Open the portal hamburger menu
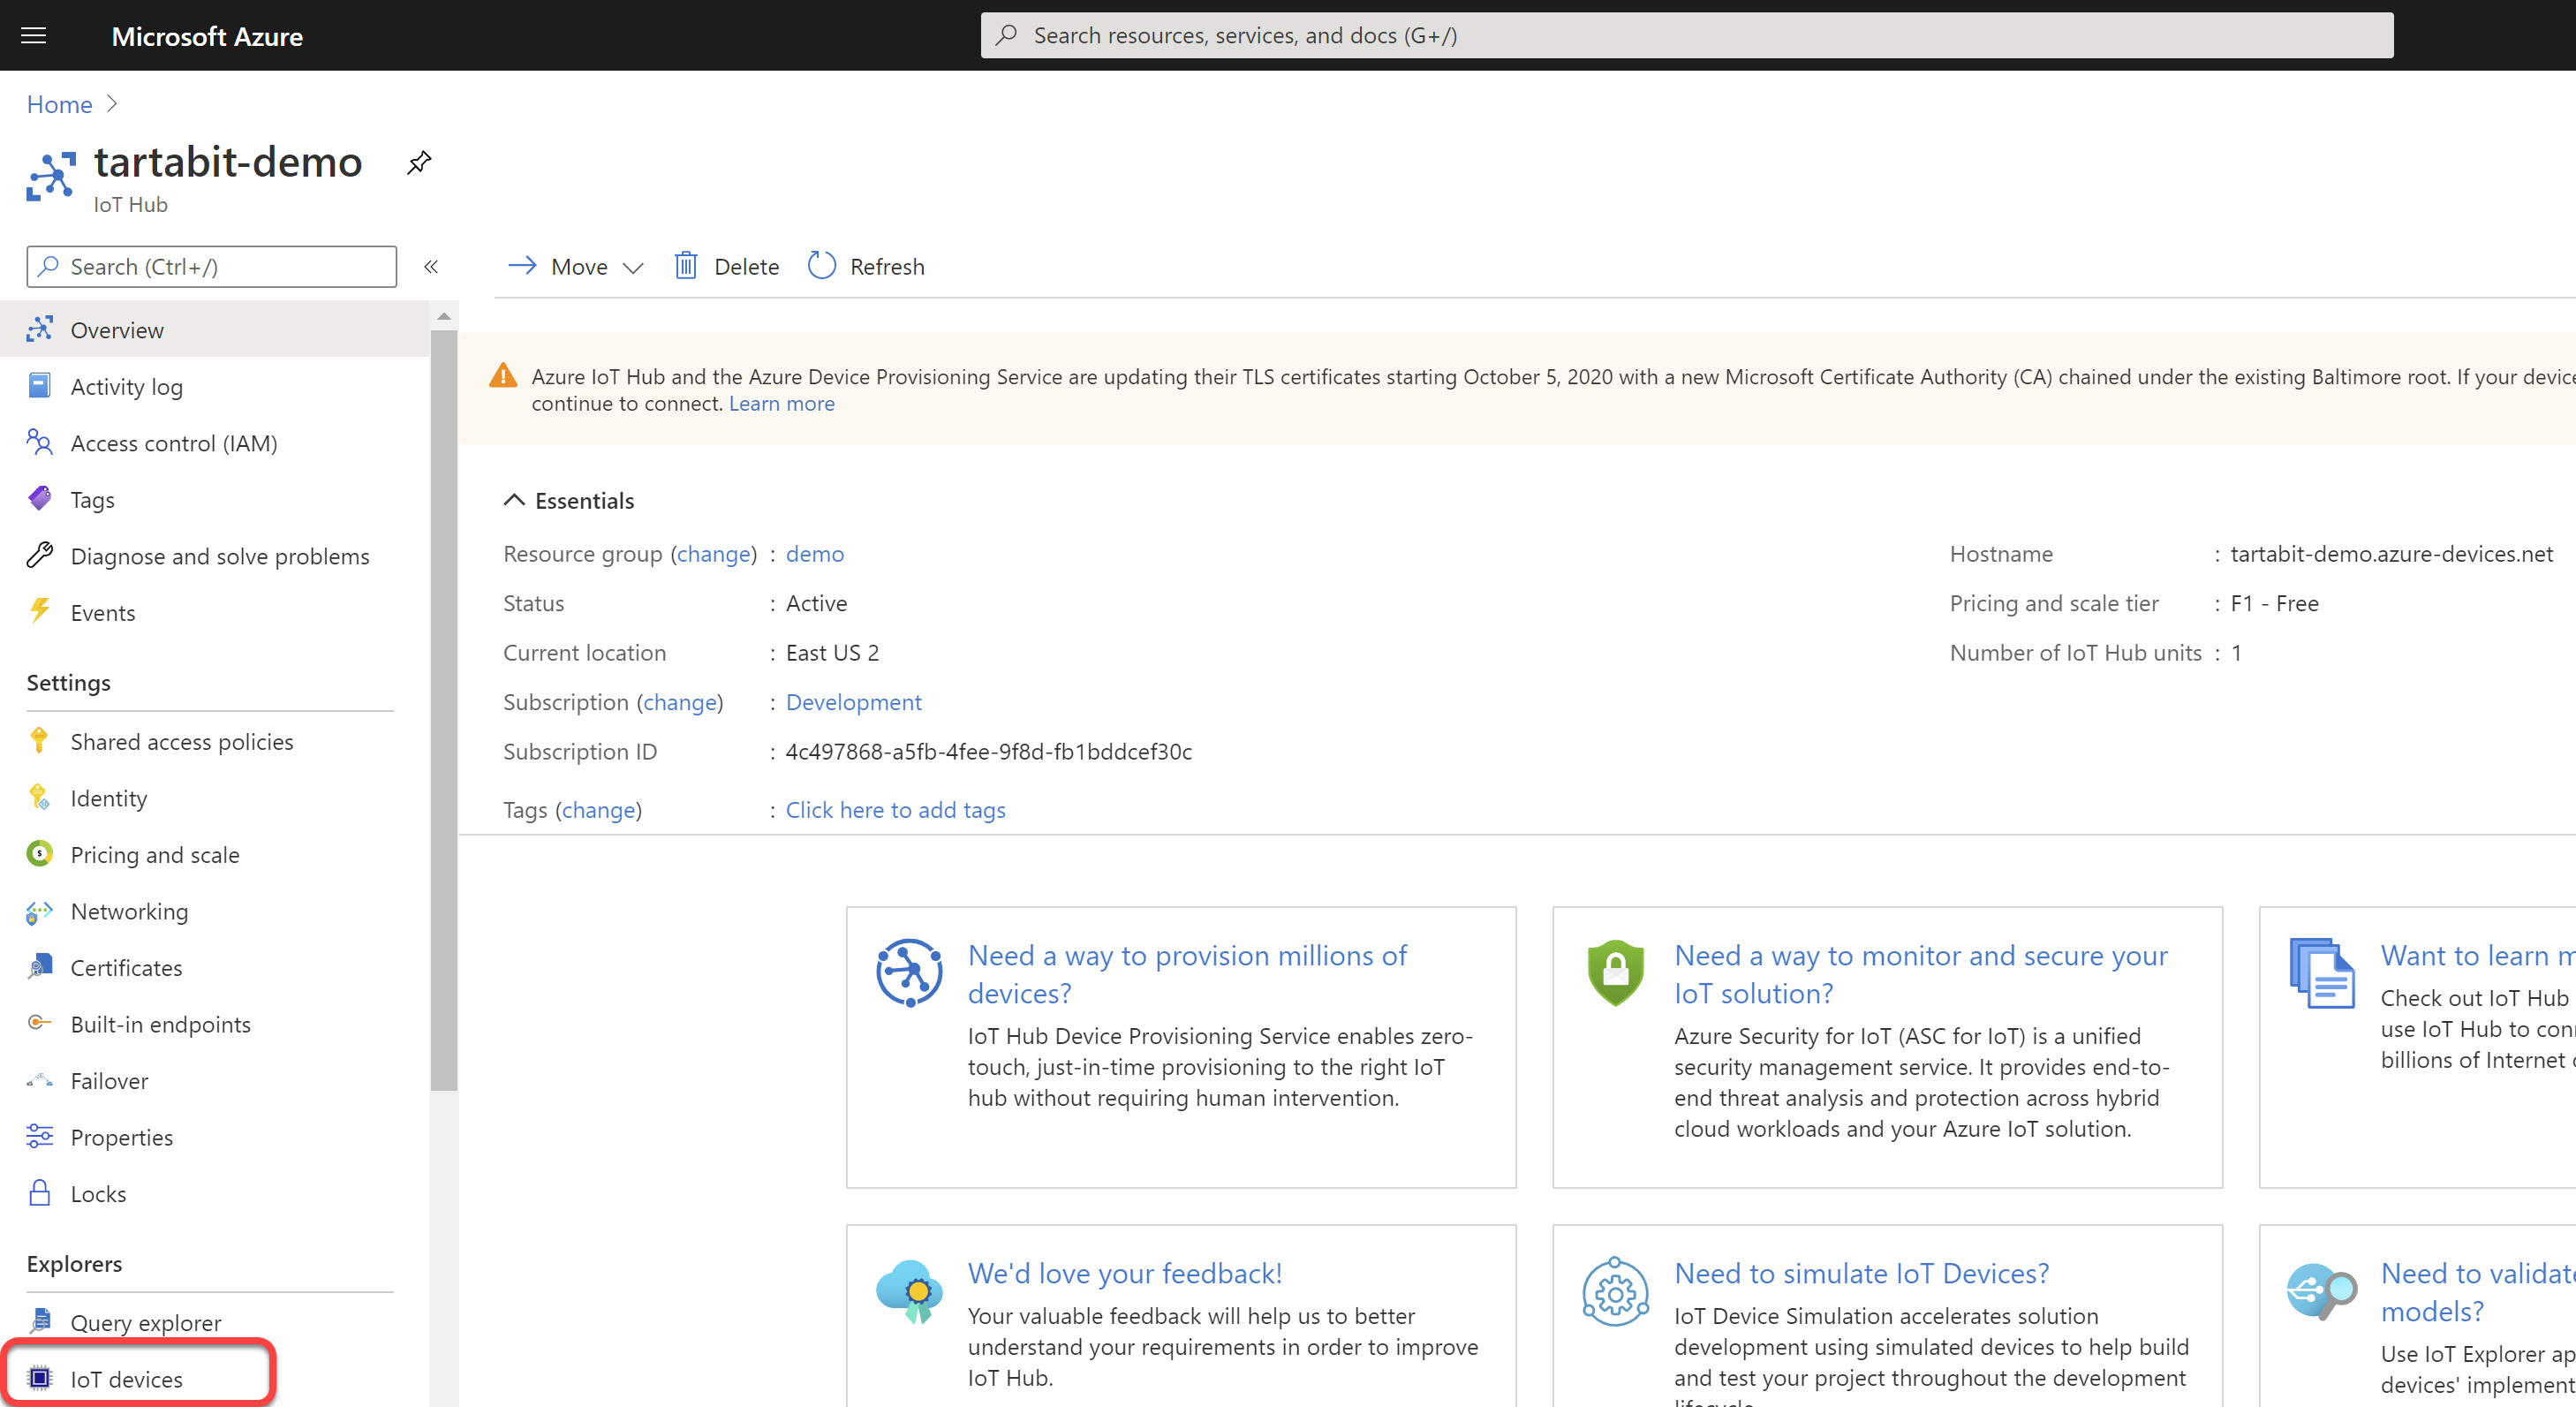The image size is (2576, 1407). click(34, 36)
